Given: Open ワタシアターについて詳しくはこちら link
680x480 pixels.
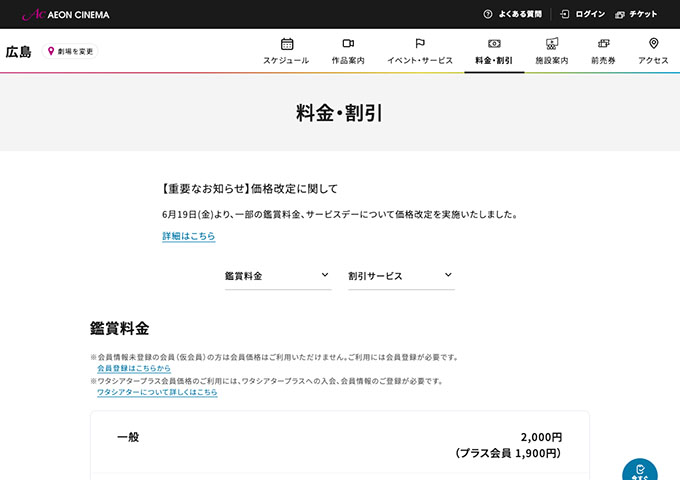Looking at the screenshot, I should point(157,392).
